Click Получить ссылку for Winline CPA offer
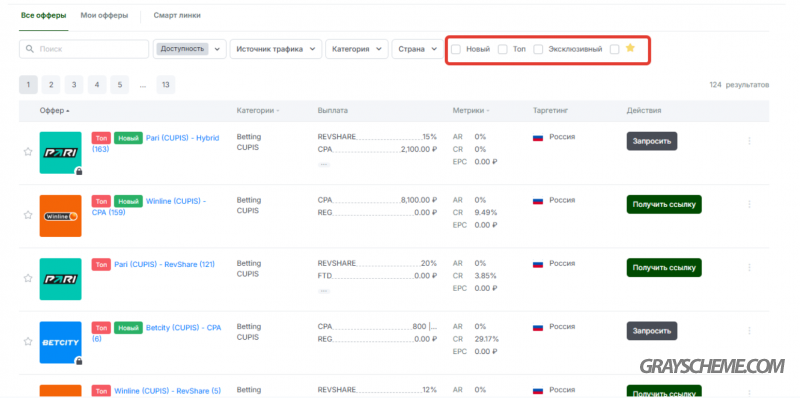The height and width of the screenshot is (398, 800). [664, 204]
